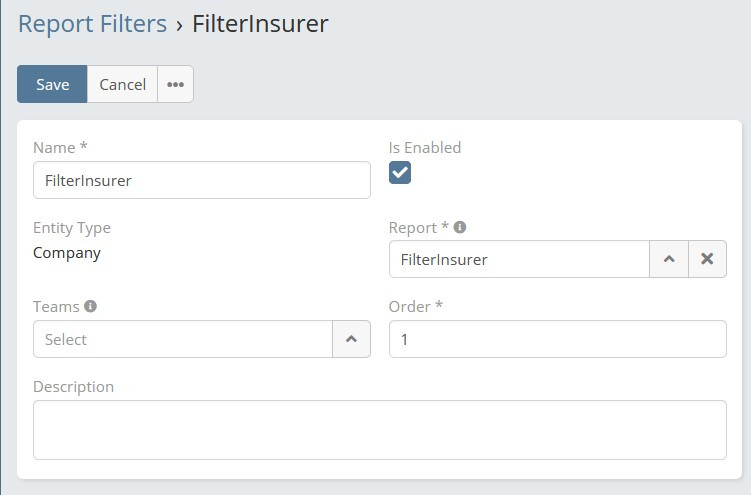Save the report filter
This screenshot has width=751, height=495.
(x=52, y=84)
